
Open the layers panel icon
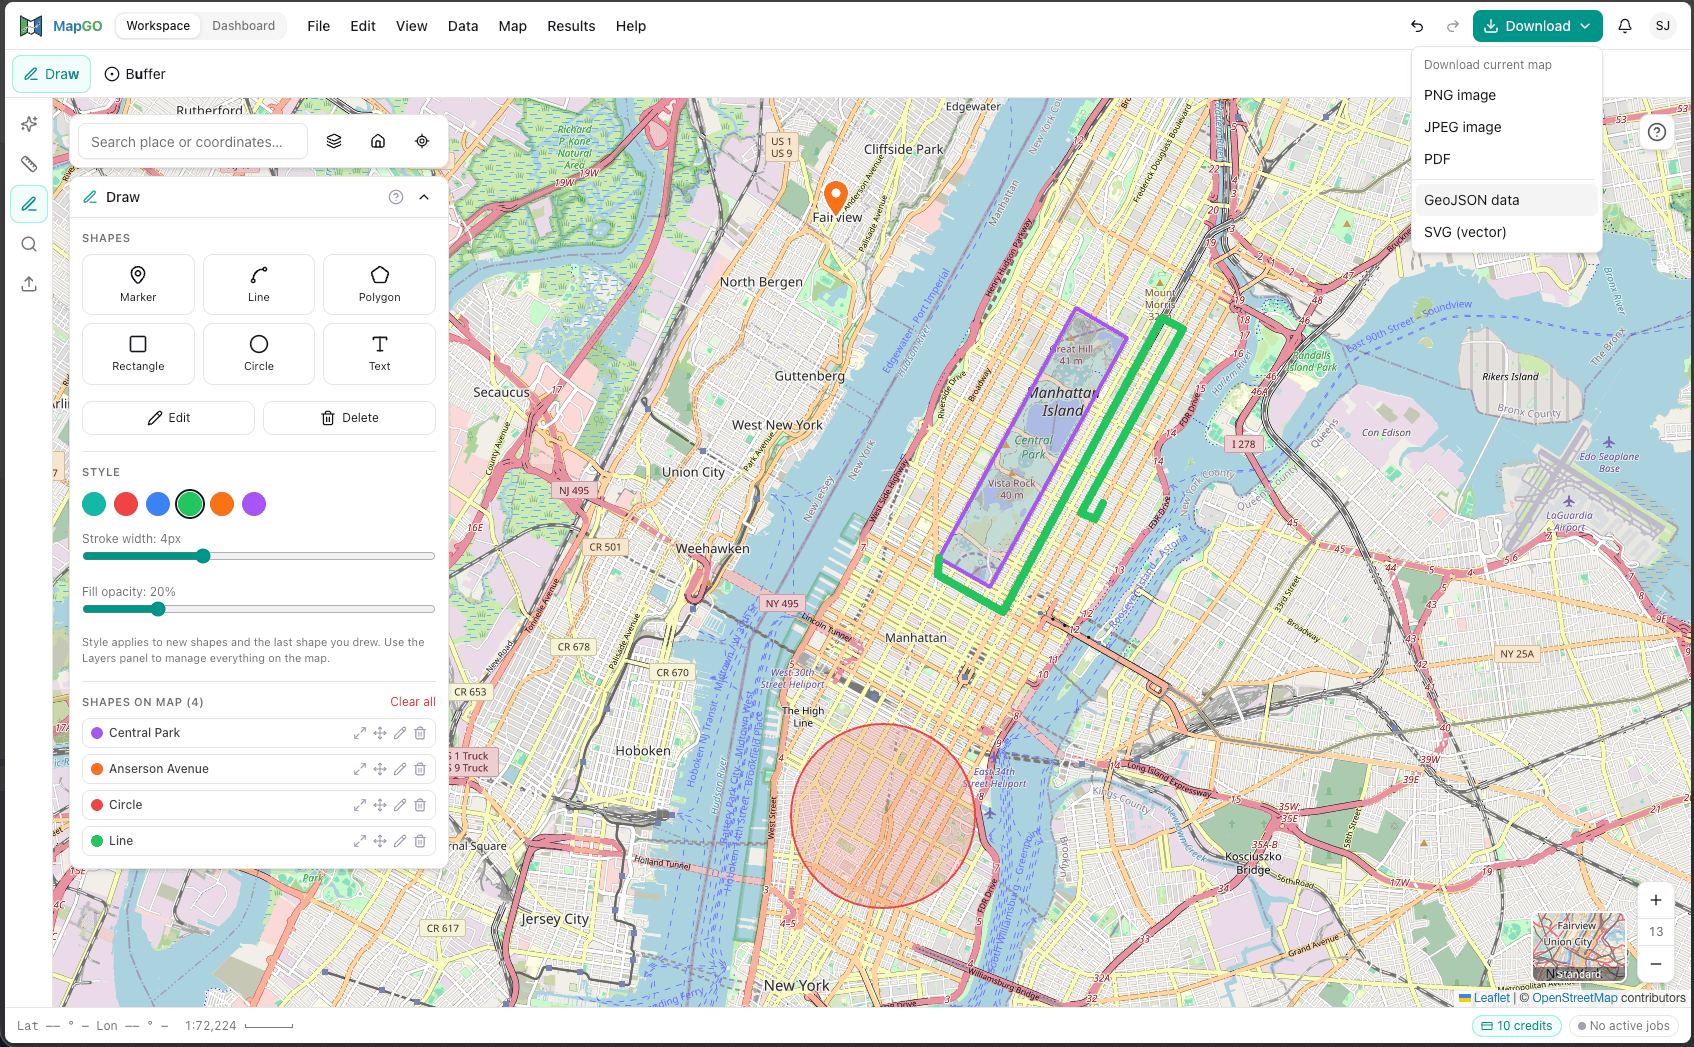tap(334, 141)
